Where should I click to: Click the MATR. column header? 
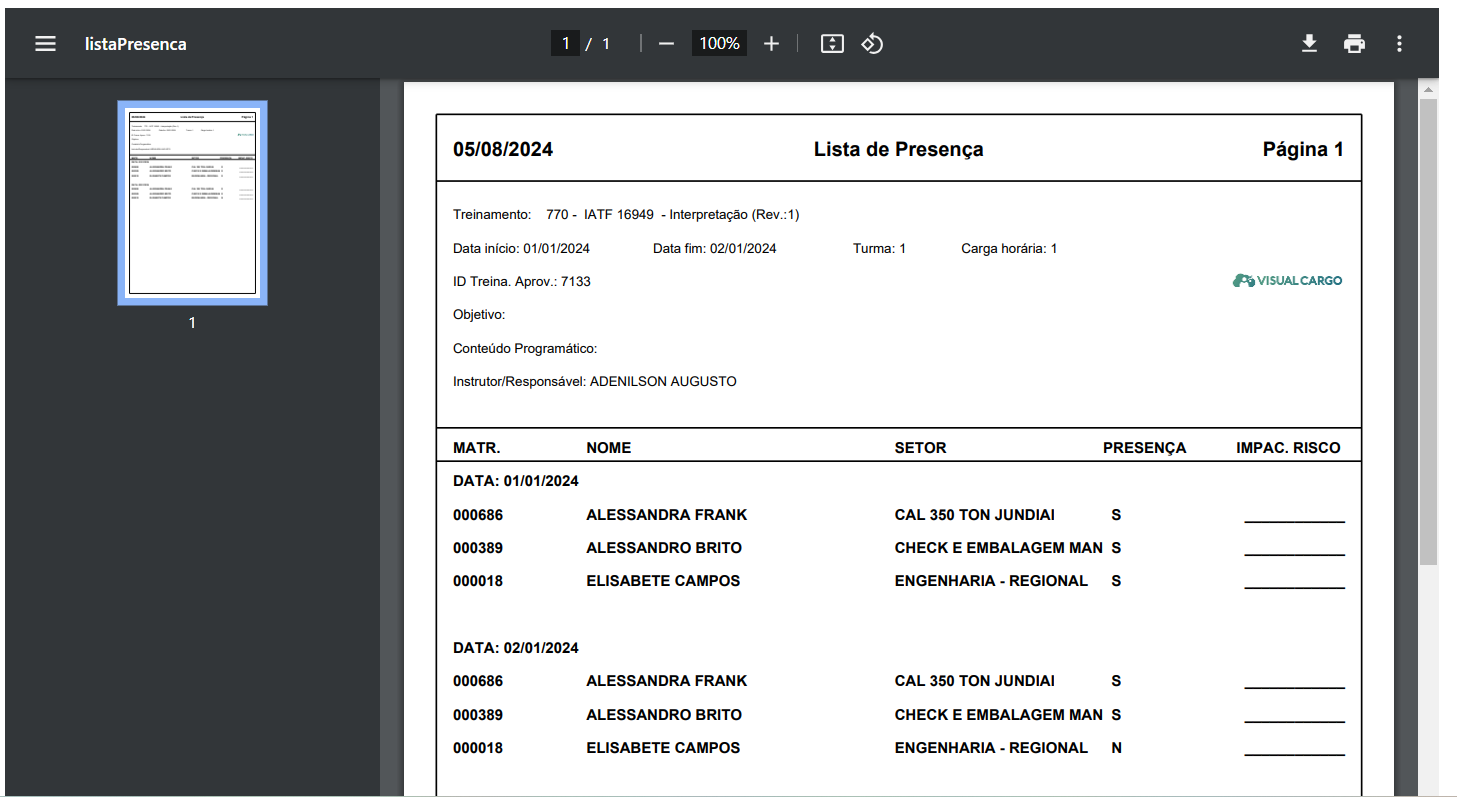click(x=477, y=448)
